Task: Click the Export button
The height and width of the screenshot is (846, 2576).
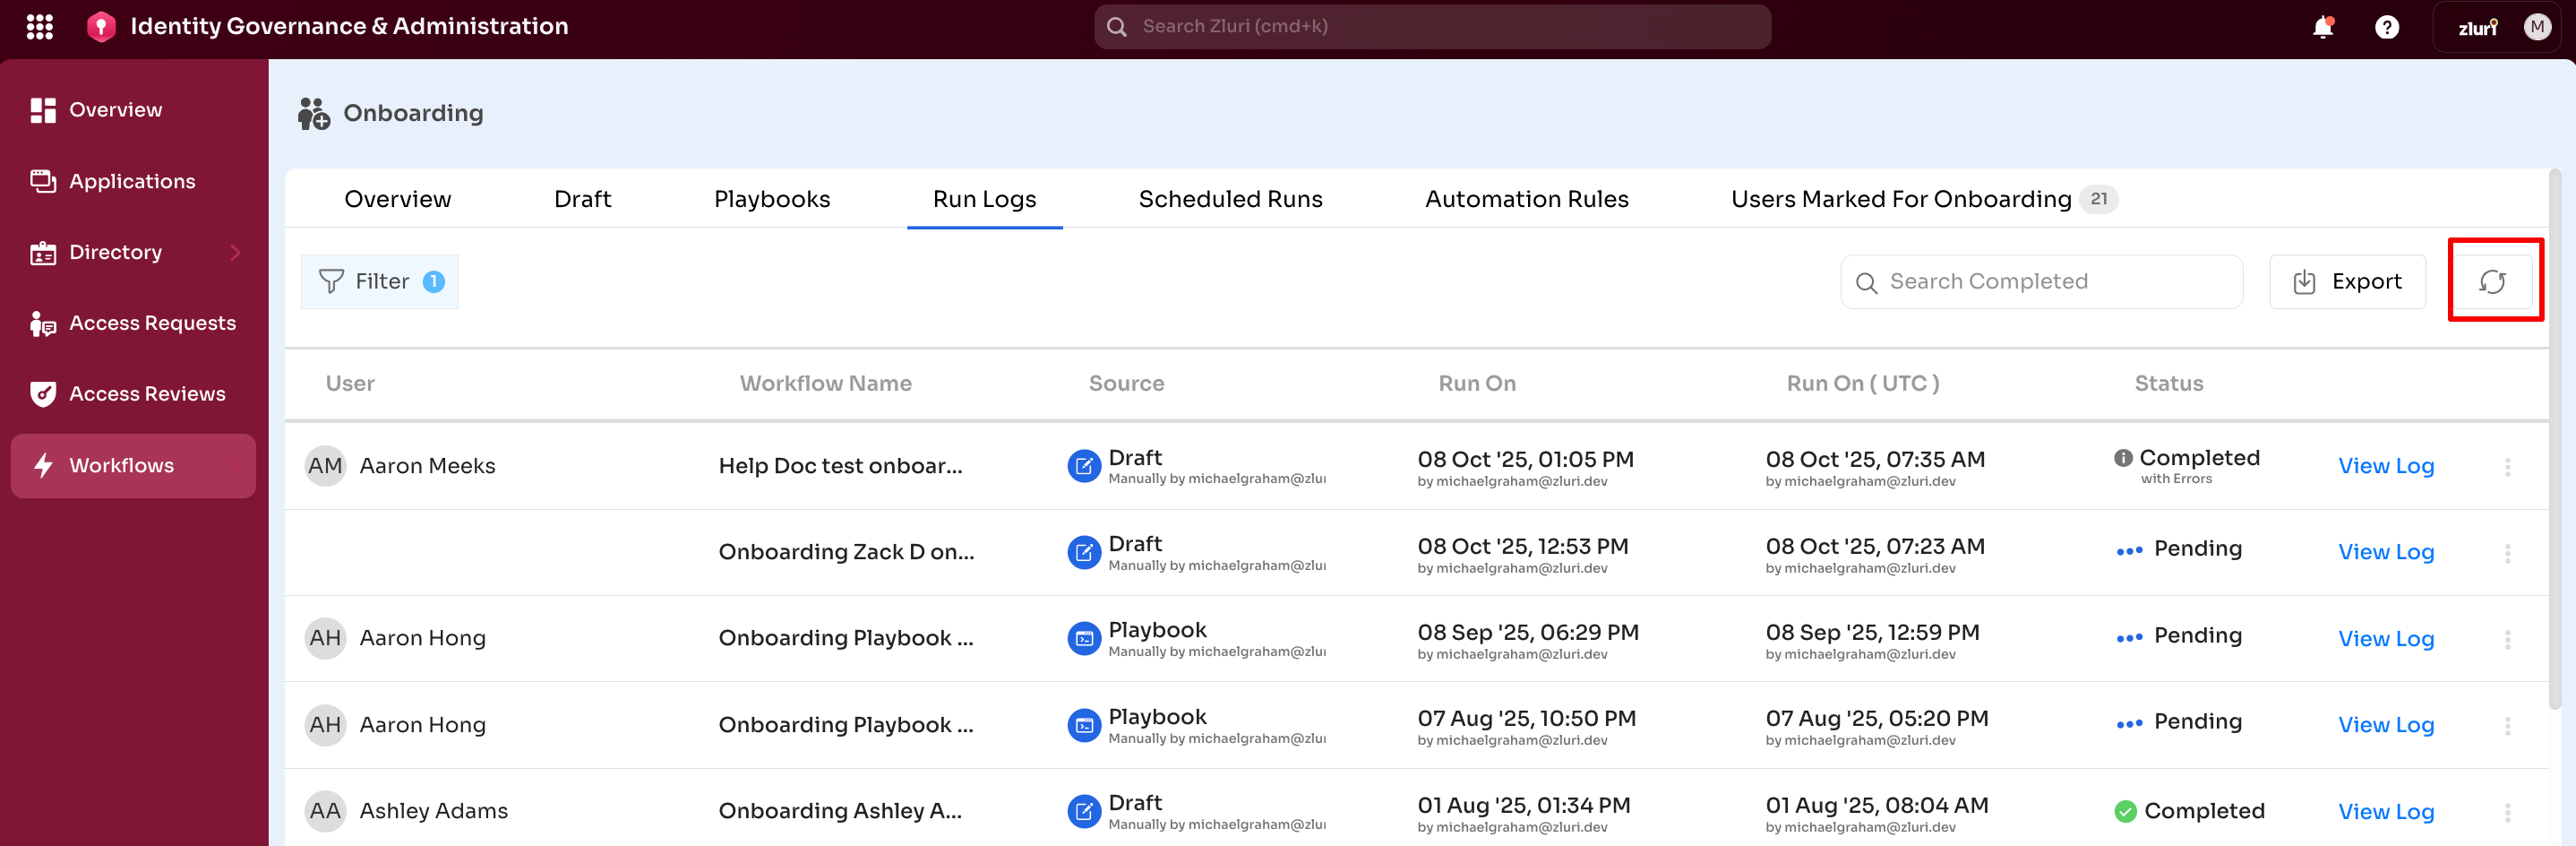Action: point(2347,281)
